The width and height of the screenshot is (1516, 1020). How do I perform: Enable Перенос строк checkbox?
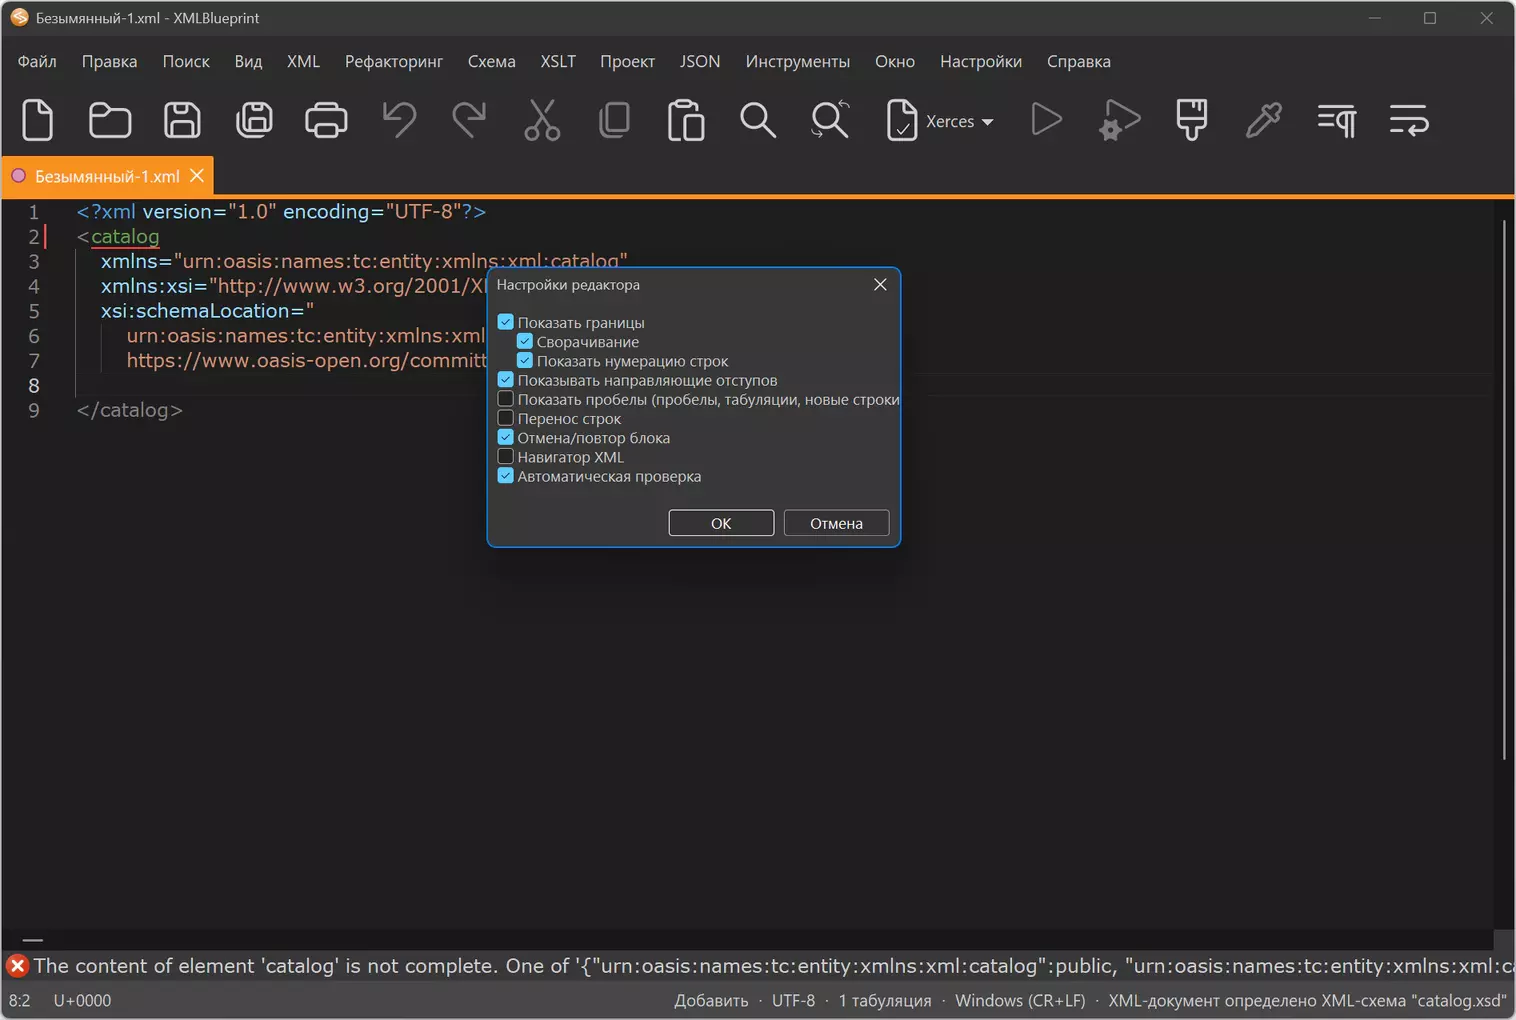point(506,418)
